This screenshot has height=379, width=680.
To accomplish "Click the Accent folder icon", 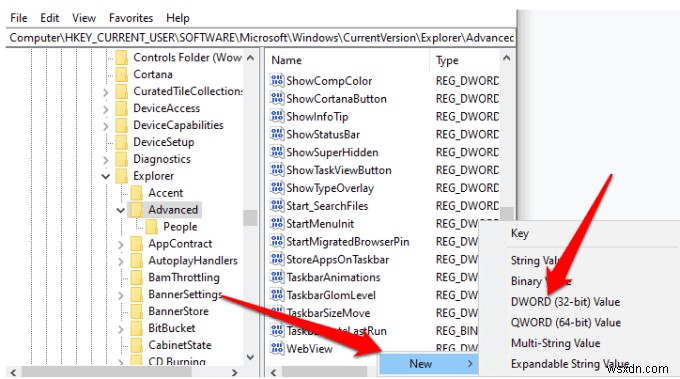I will [x=137, y=193].
